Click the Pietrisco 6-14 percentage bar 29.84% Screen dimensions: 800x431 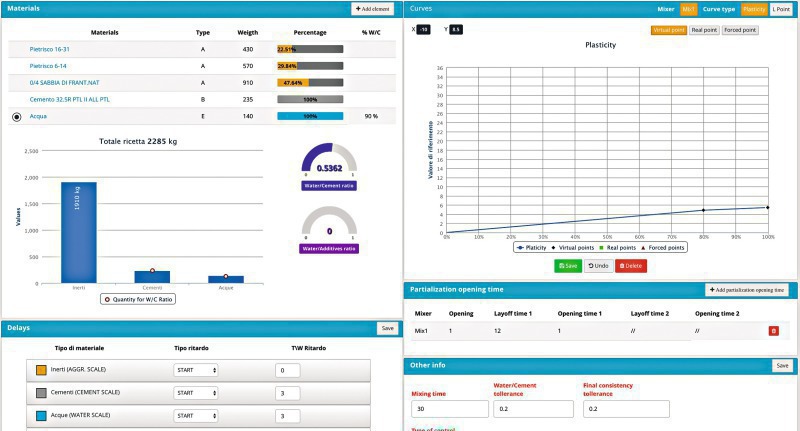[x=310, y=66]
